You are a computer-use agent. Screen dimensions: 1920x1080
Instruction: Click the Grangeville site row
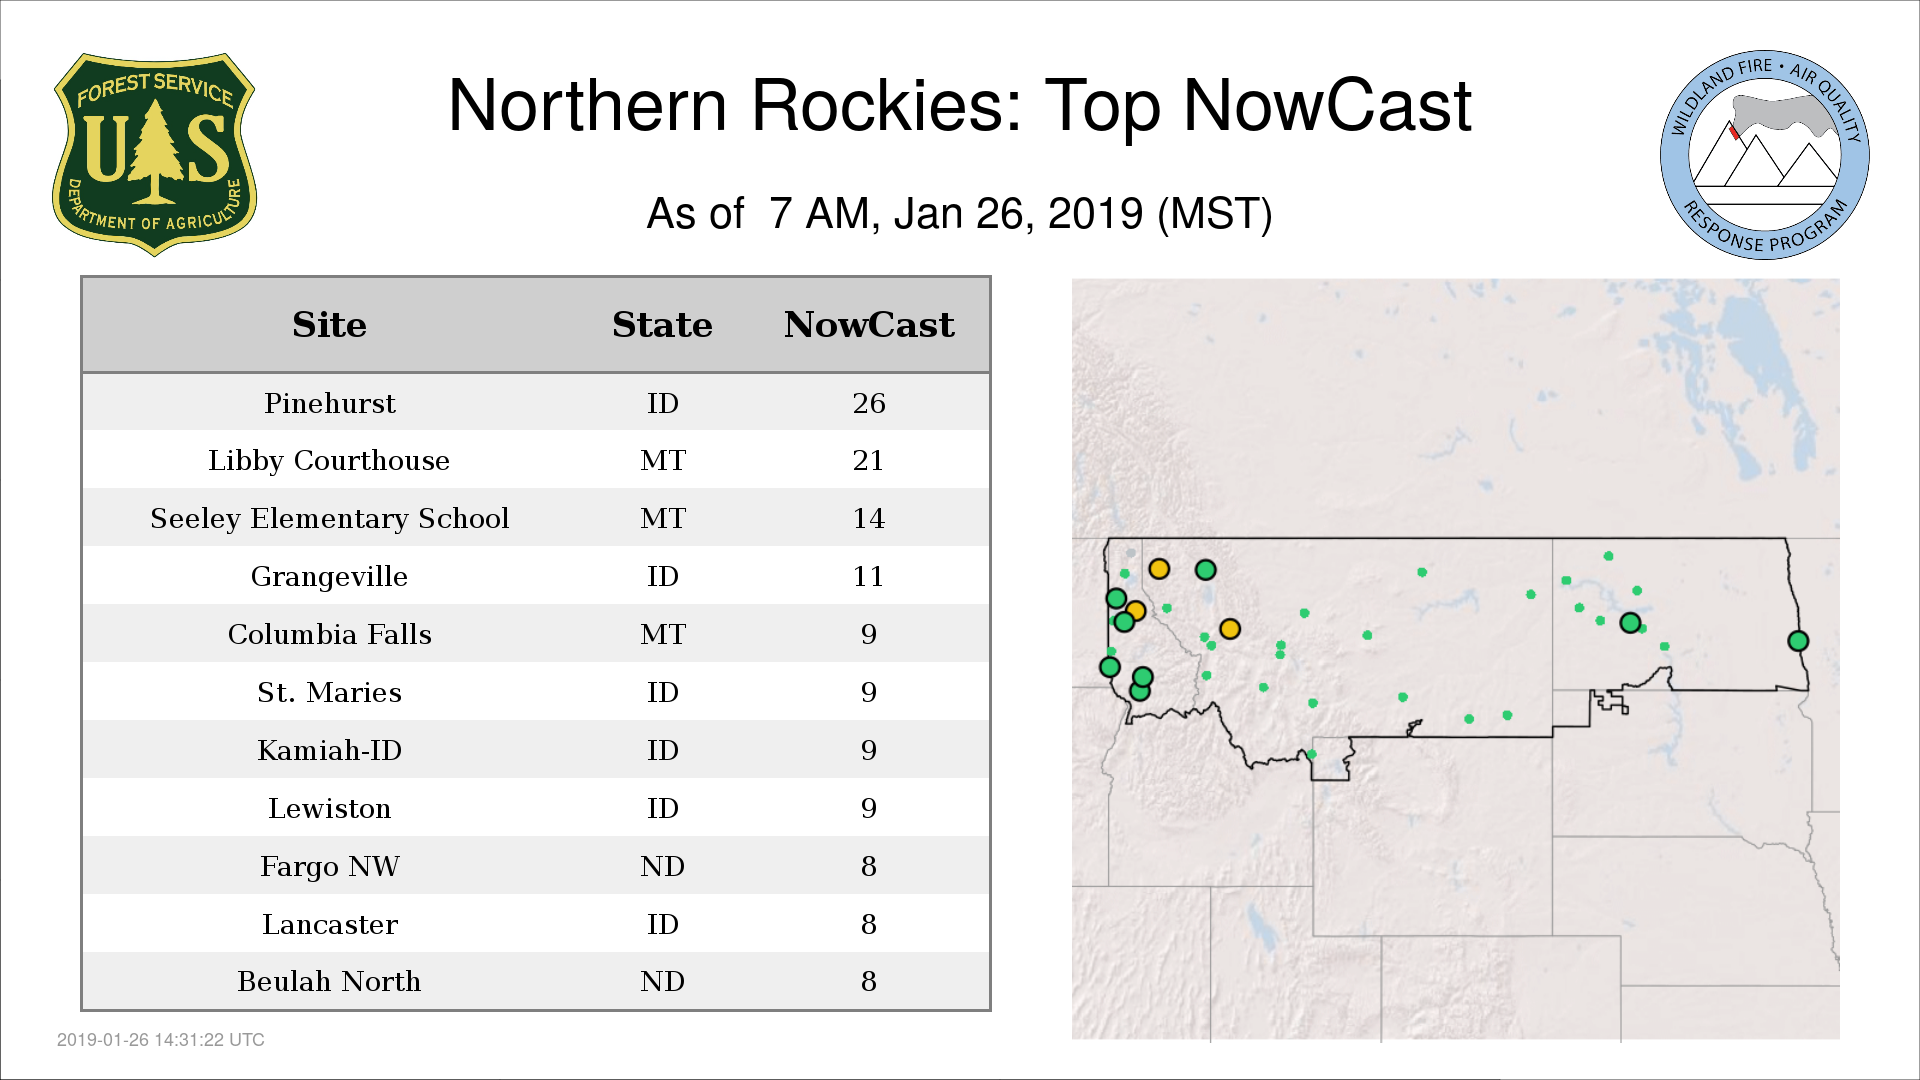coord(329,576)
